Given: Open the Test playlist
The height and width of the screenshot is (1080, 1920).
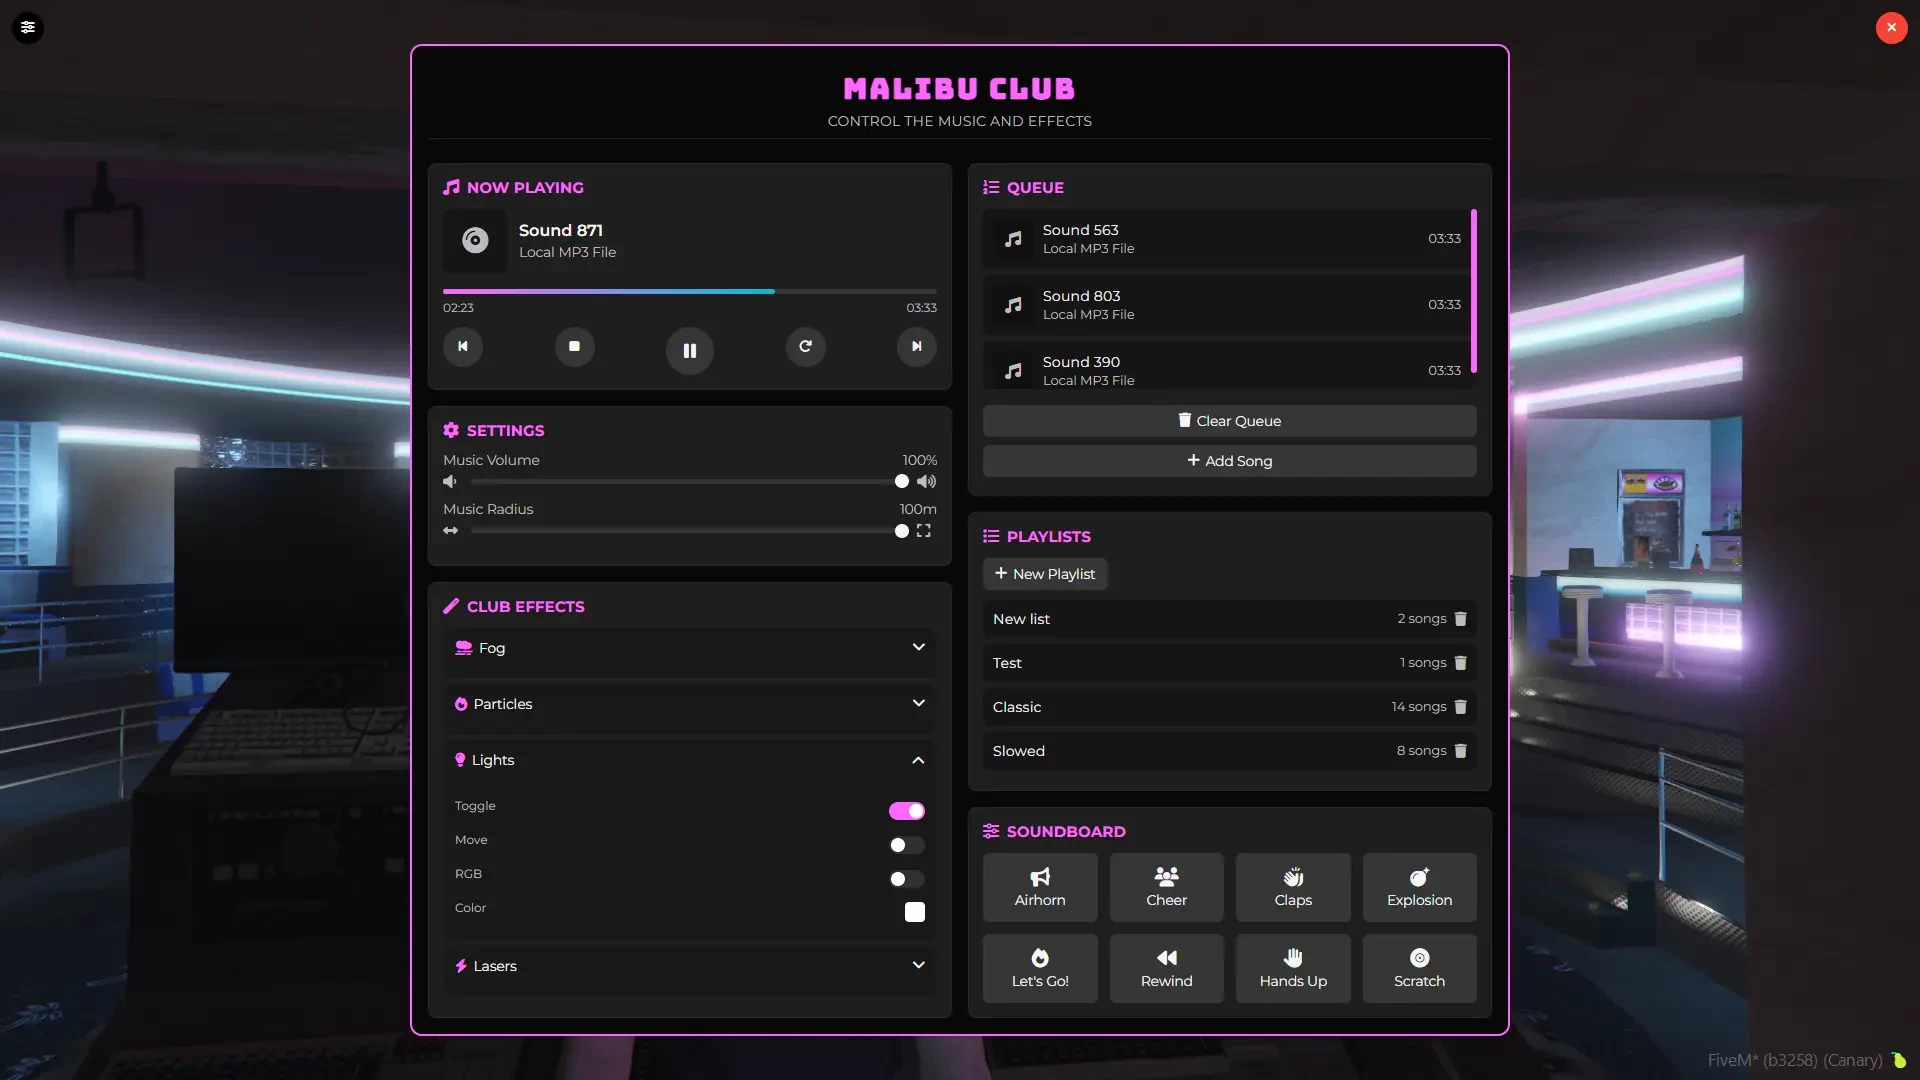Looking at the screenshot, I should (1230, 663).
